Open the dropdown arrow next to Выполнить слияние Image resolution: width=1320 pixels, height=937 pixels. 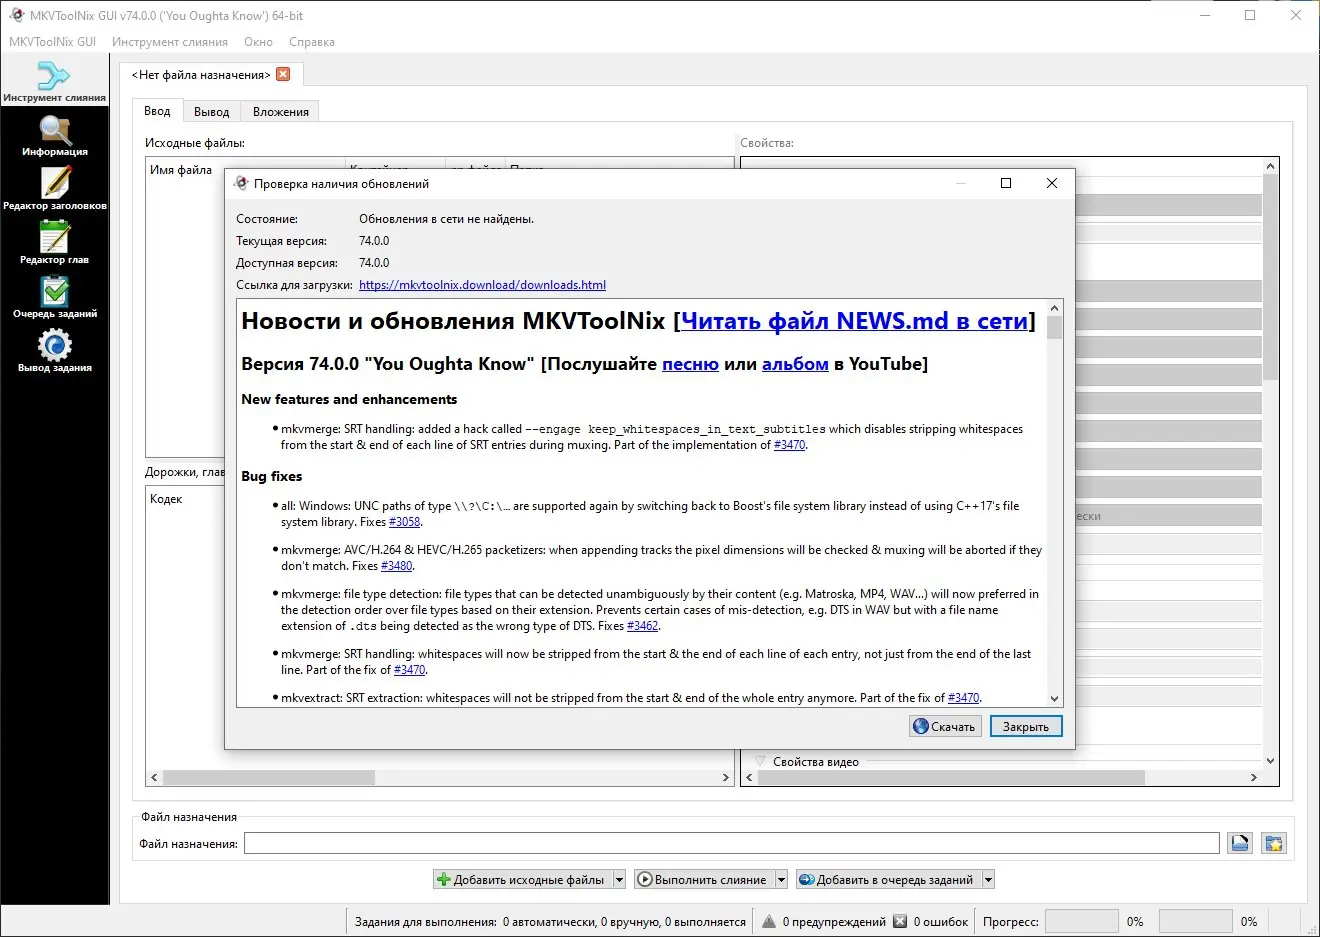[x=780, y=880]
